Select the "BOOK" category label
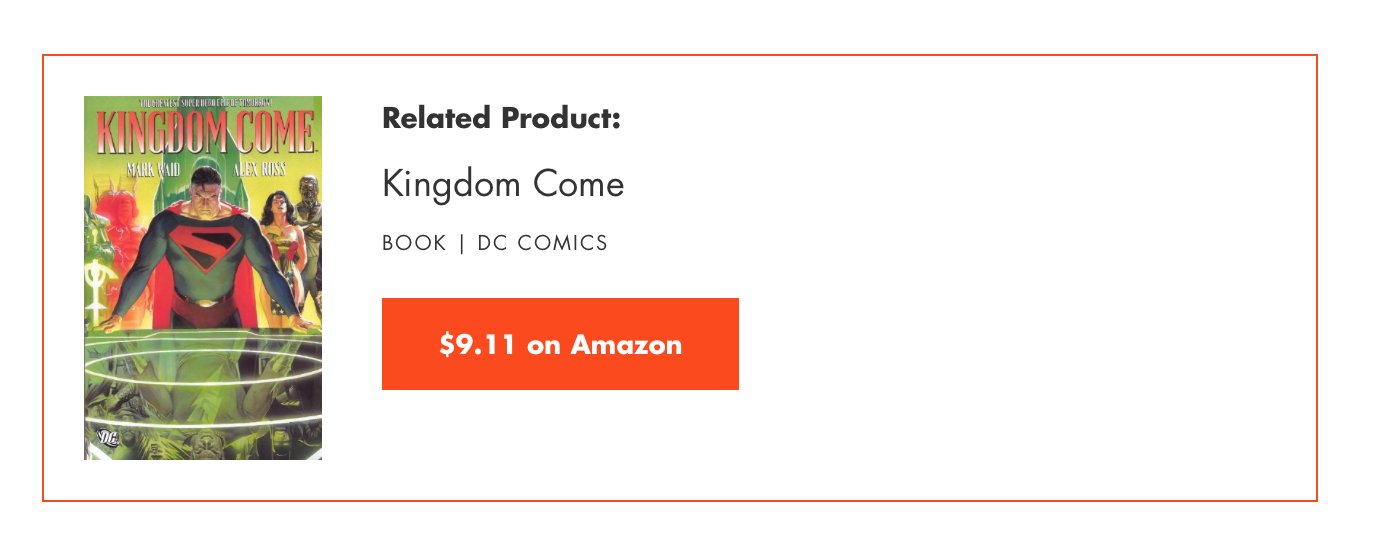Viewport: 1374px width, 548px height. tap(414, 243)
